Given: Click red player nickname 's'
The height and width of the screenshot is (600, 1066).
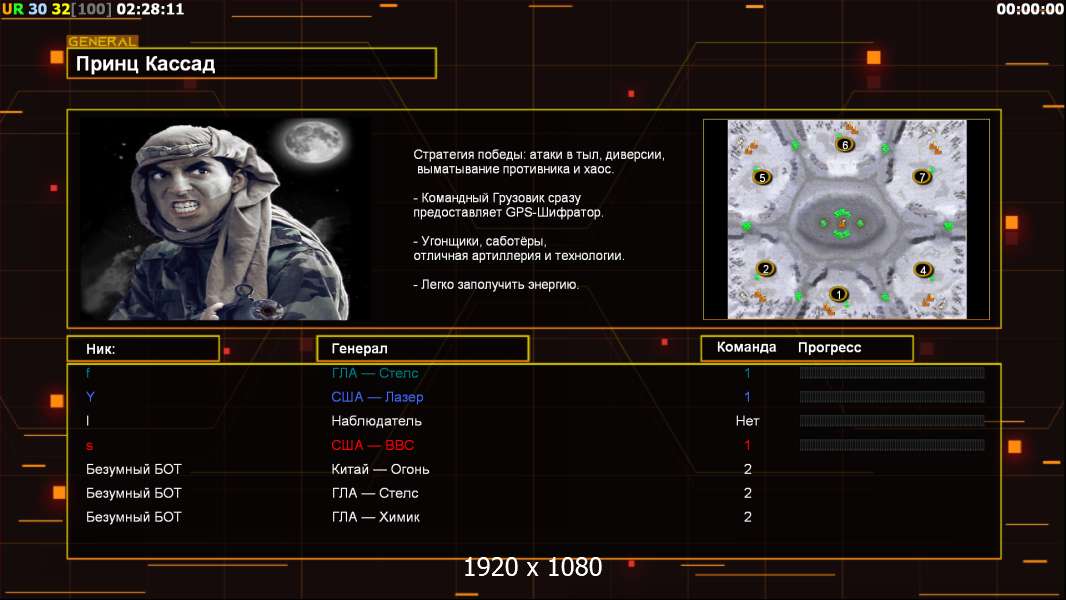Looking at the screenshot, I should click(90, 446).
